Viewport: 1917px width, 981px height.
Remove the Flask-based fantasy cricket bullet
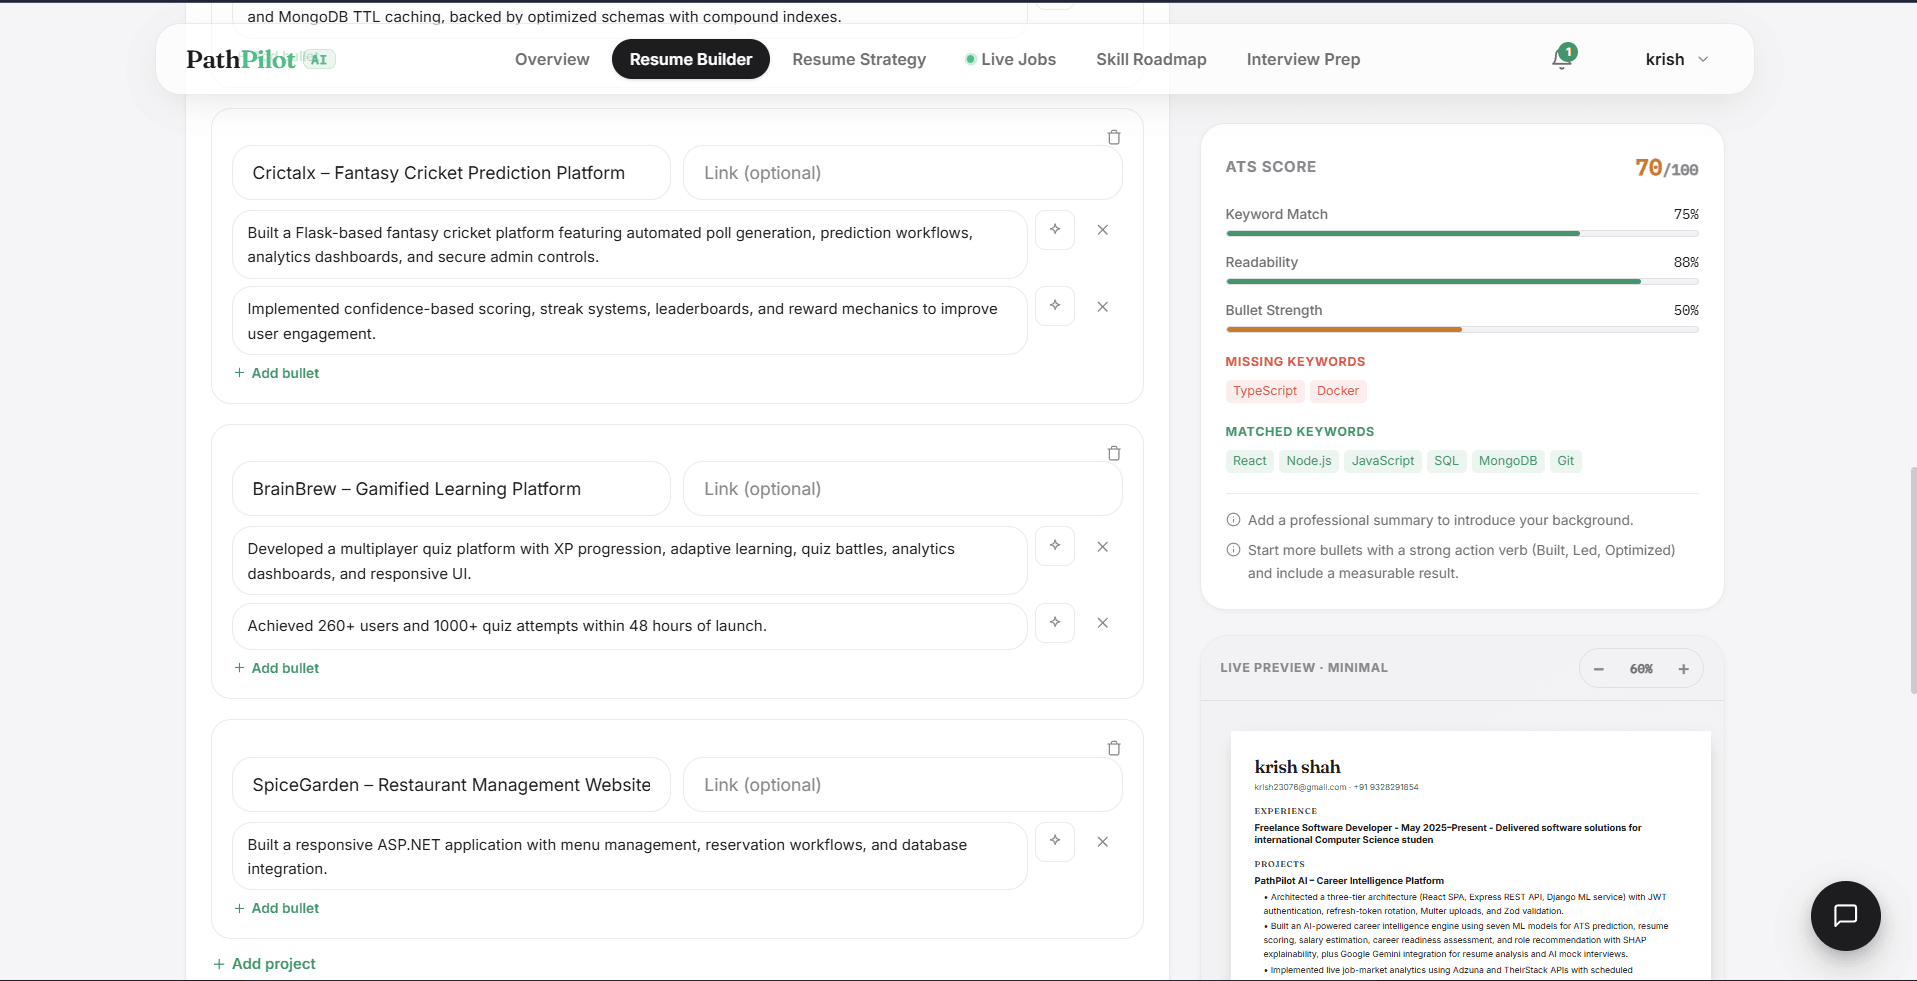coord(1102,230)
